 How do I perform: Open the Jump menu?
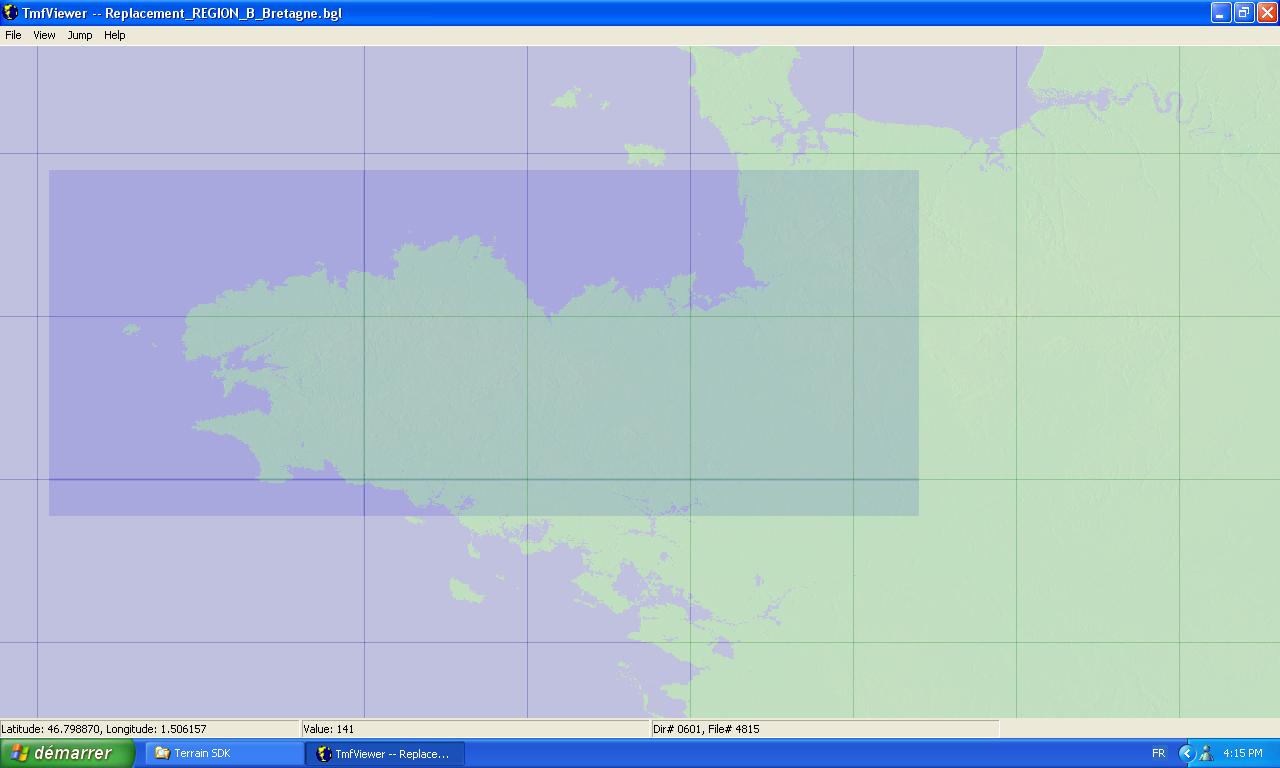coord(80,35)
